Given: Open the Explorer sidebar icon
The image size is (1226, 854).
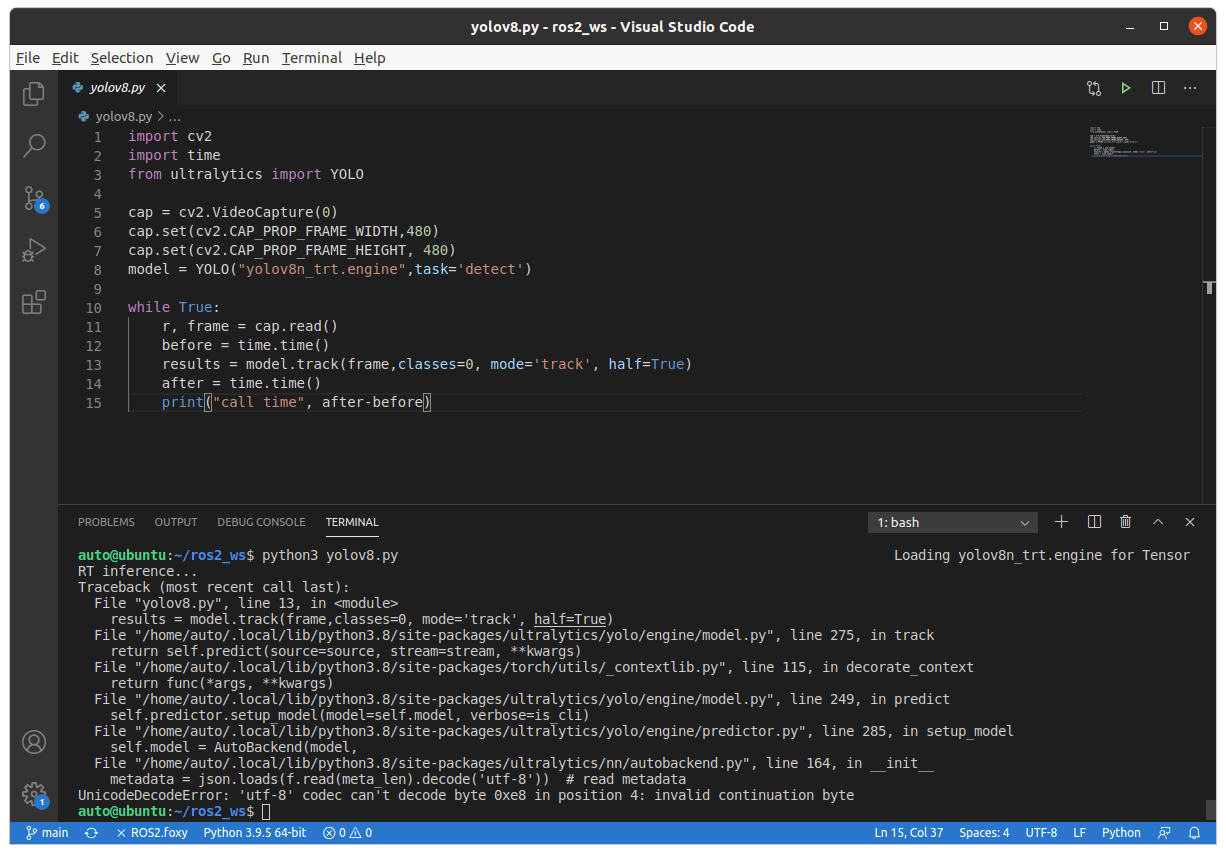Looking at the screenshot, I should point(33,92).
